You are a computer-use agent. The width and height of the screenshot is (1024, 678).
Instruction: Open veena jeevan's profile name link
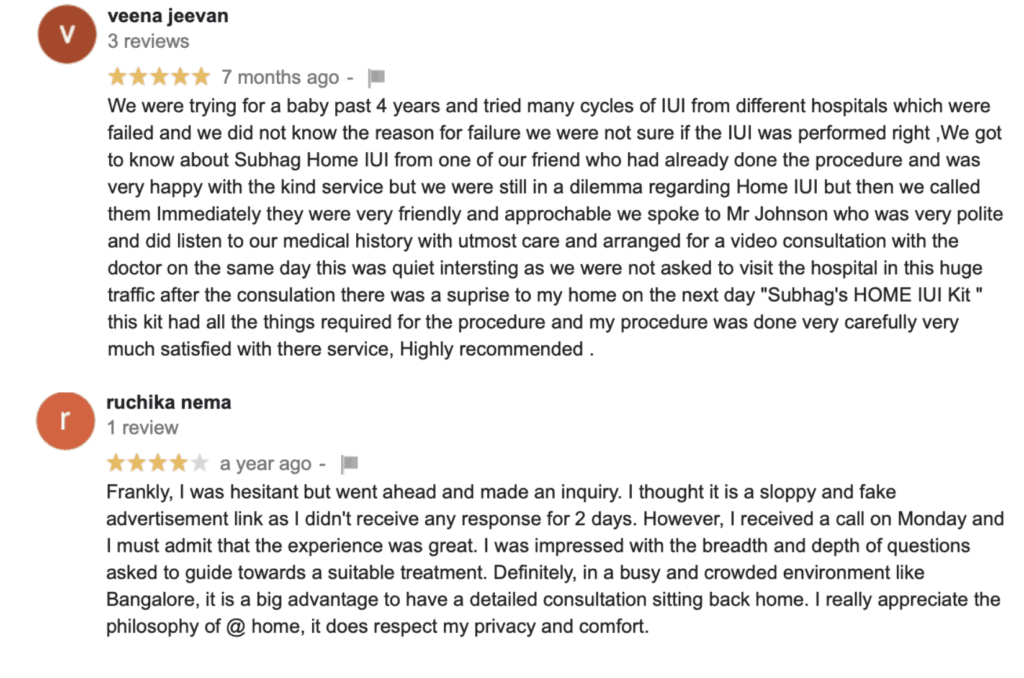168,16
